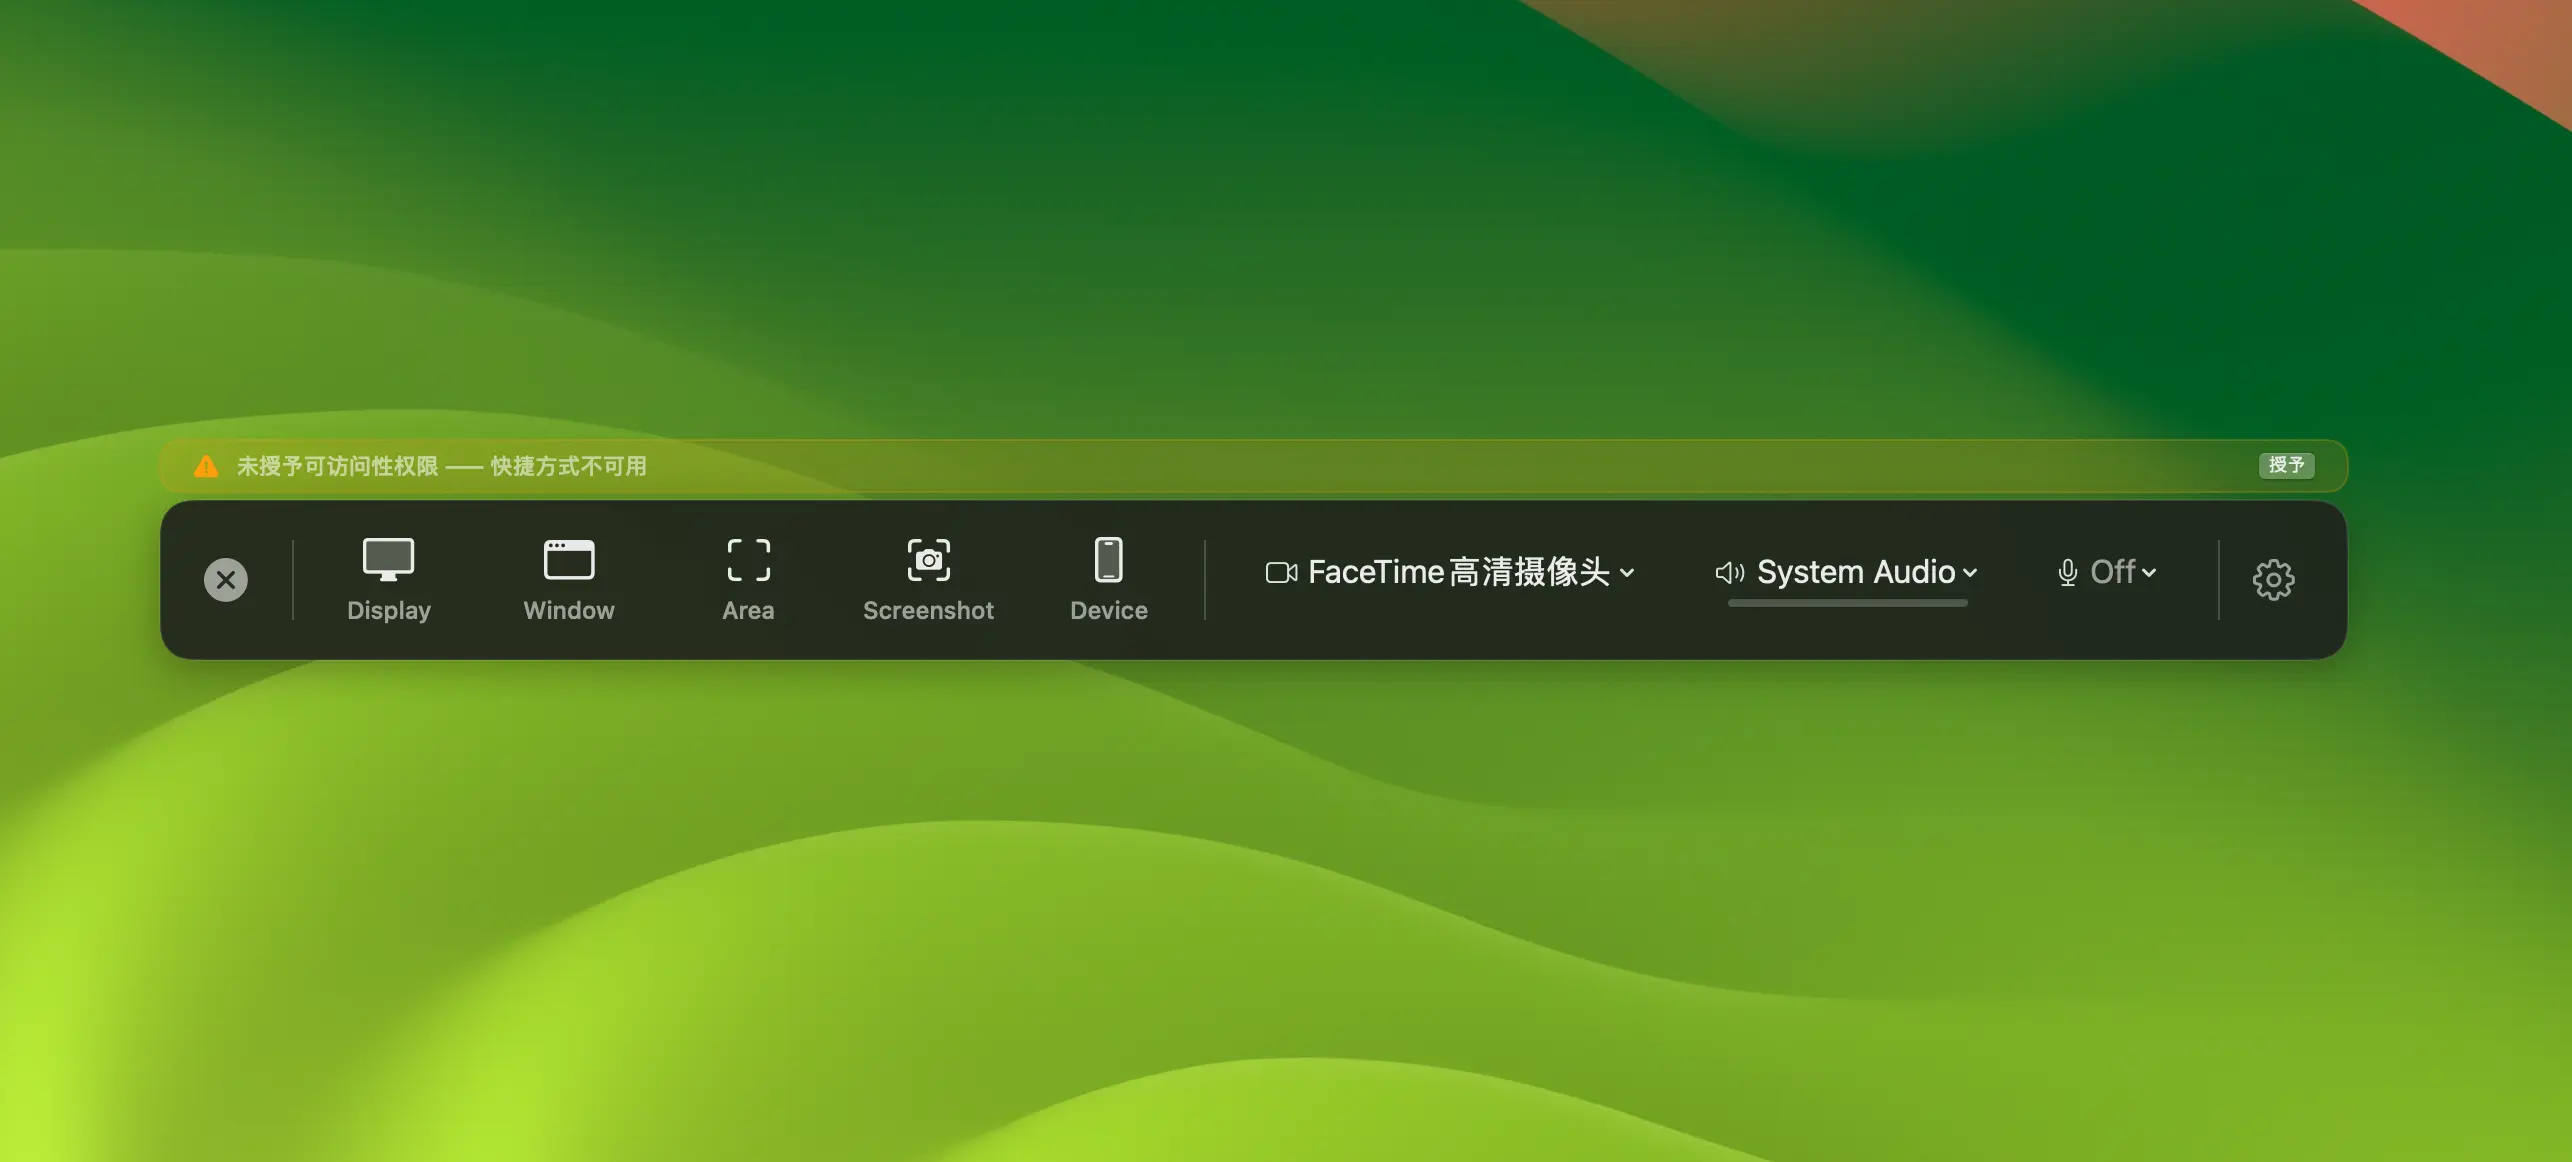Open the FaceTime camera source dropdown

[x=1627, y=573]
